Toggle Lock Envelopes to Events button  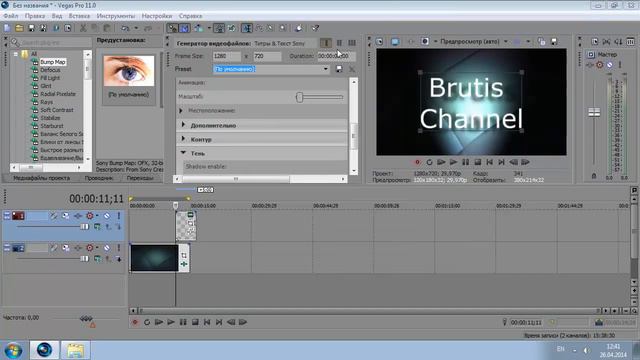pos(219,28)
